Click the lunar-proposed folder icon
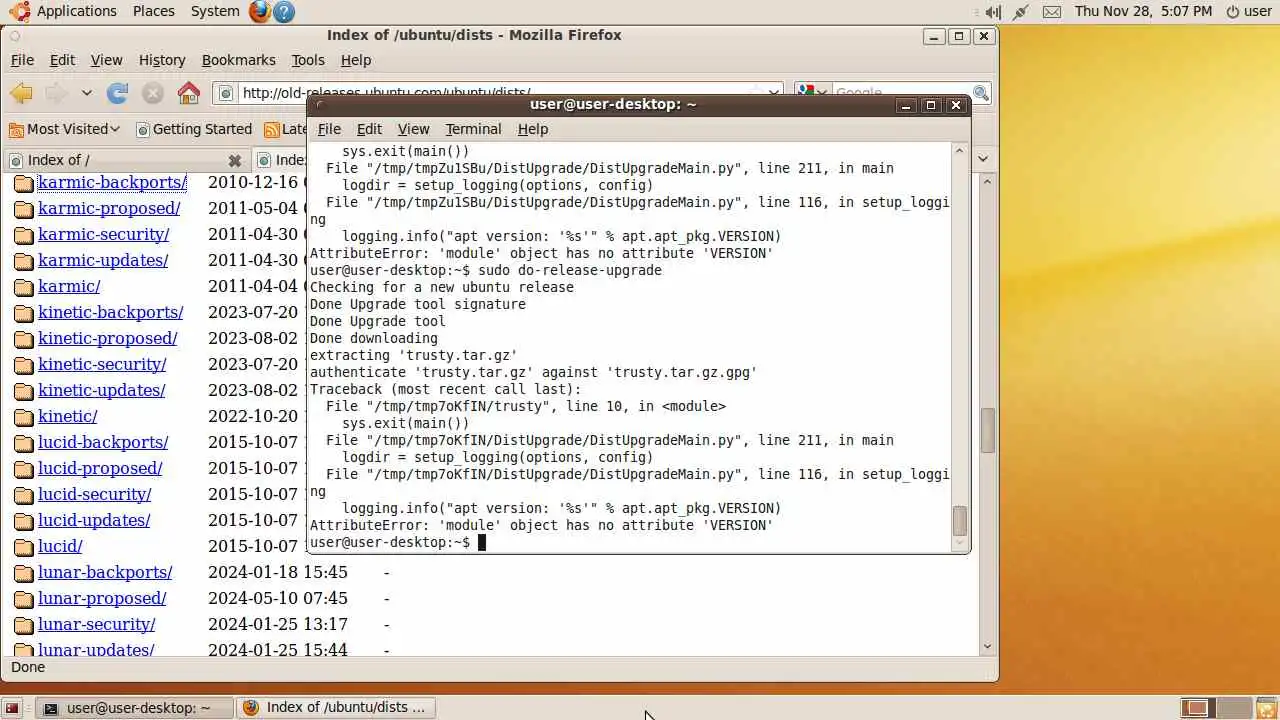The image size is (1280, 720). 23,599
